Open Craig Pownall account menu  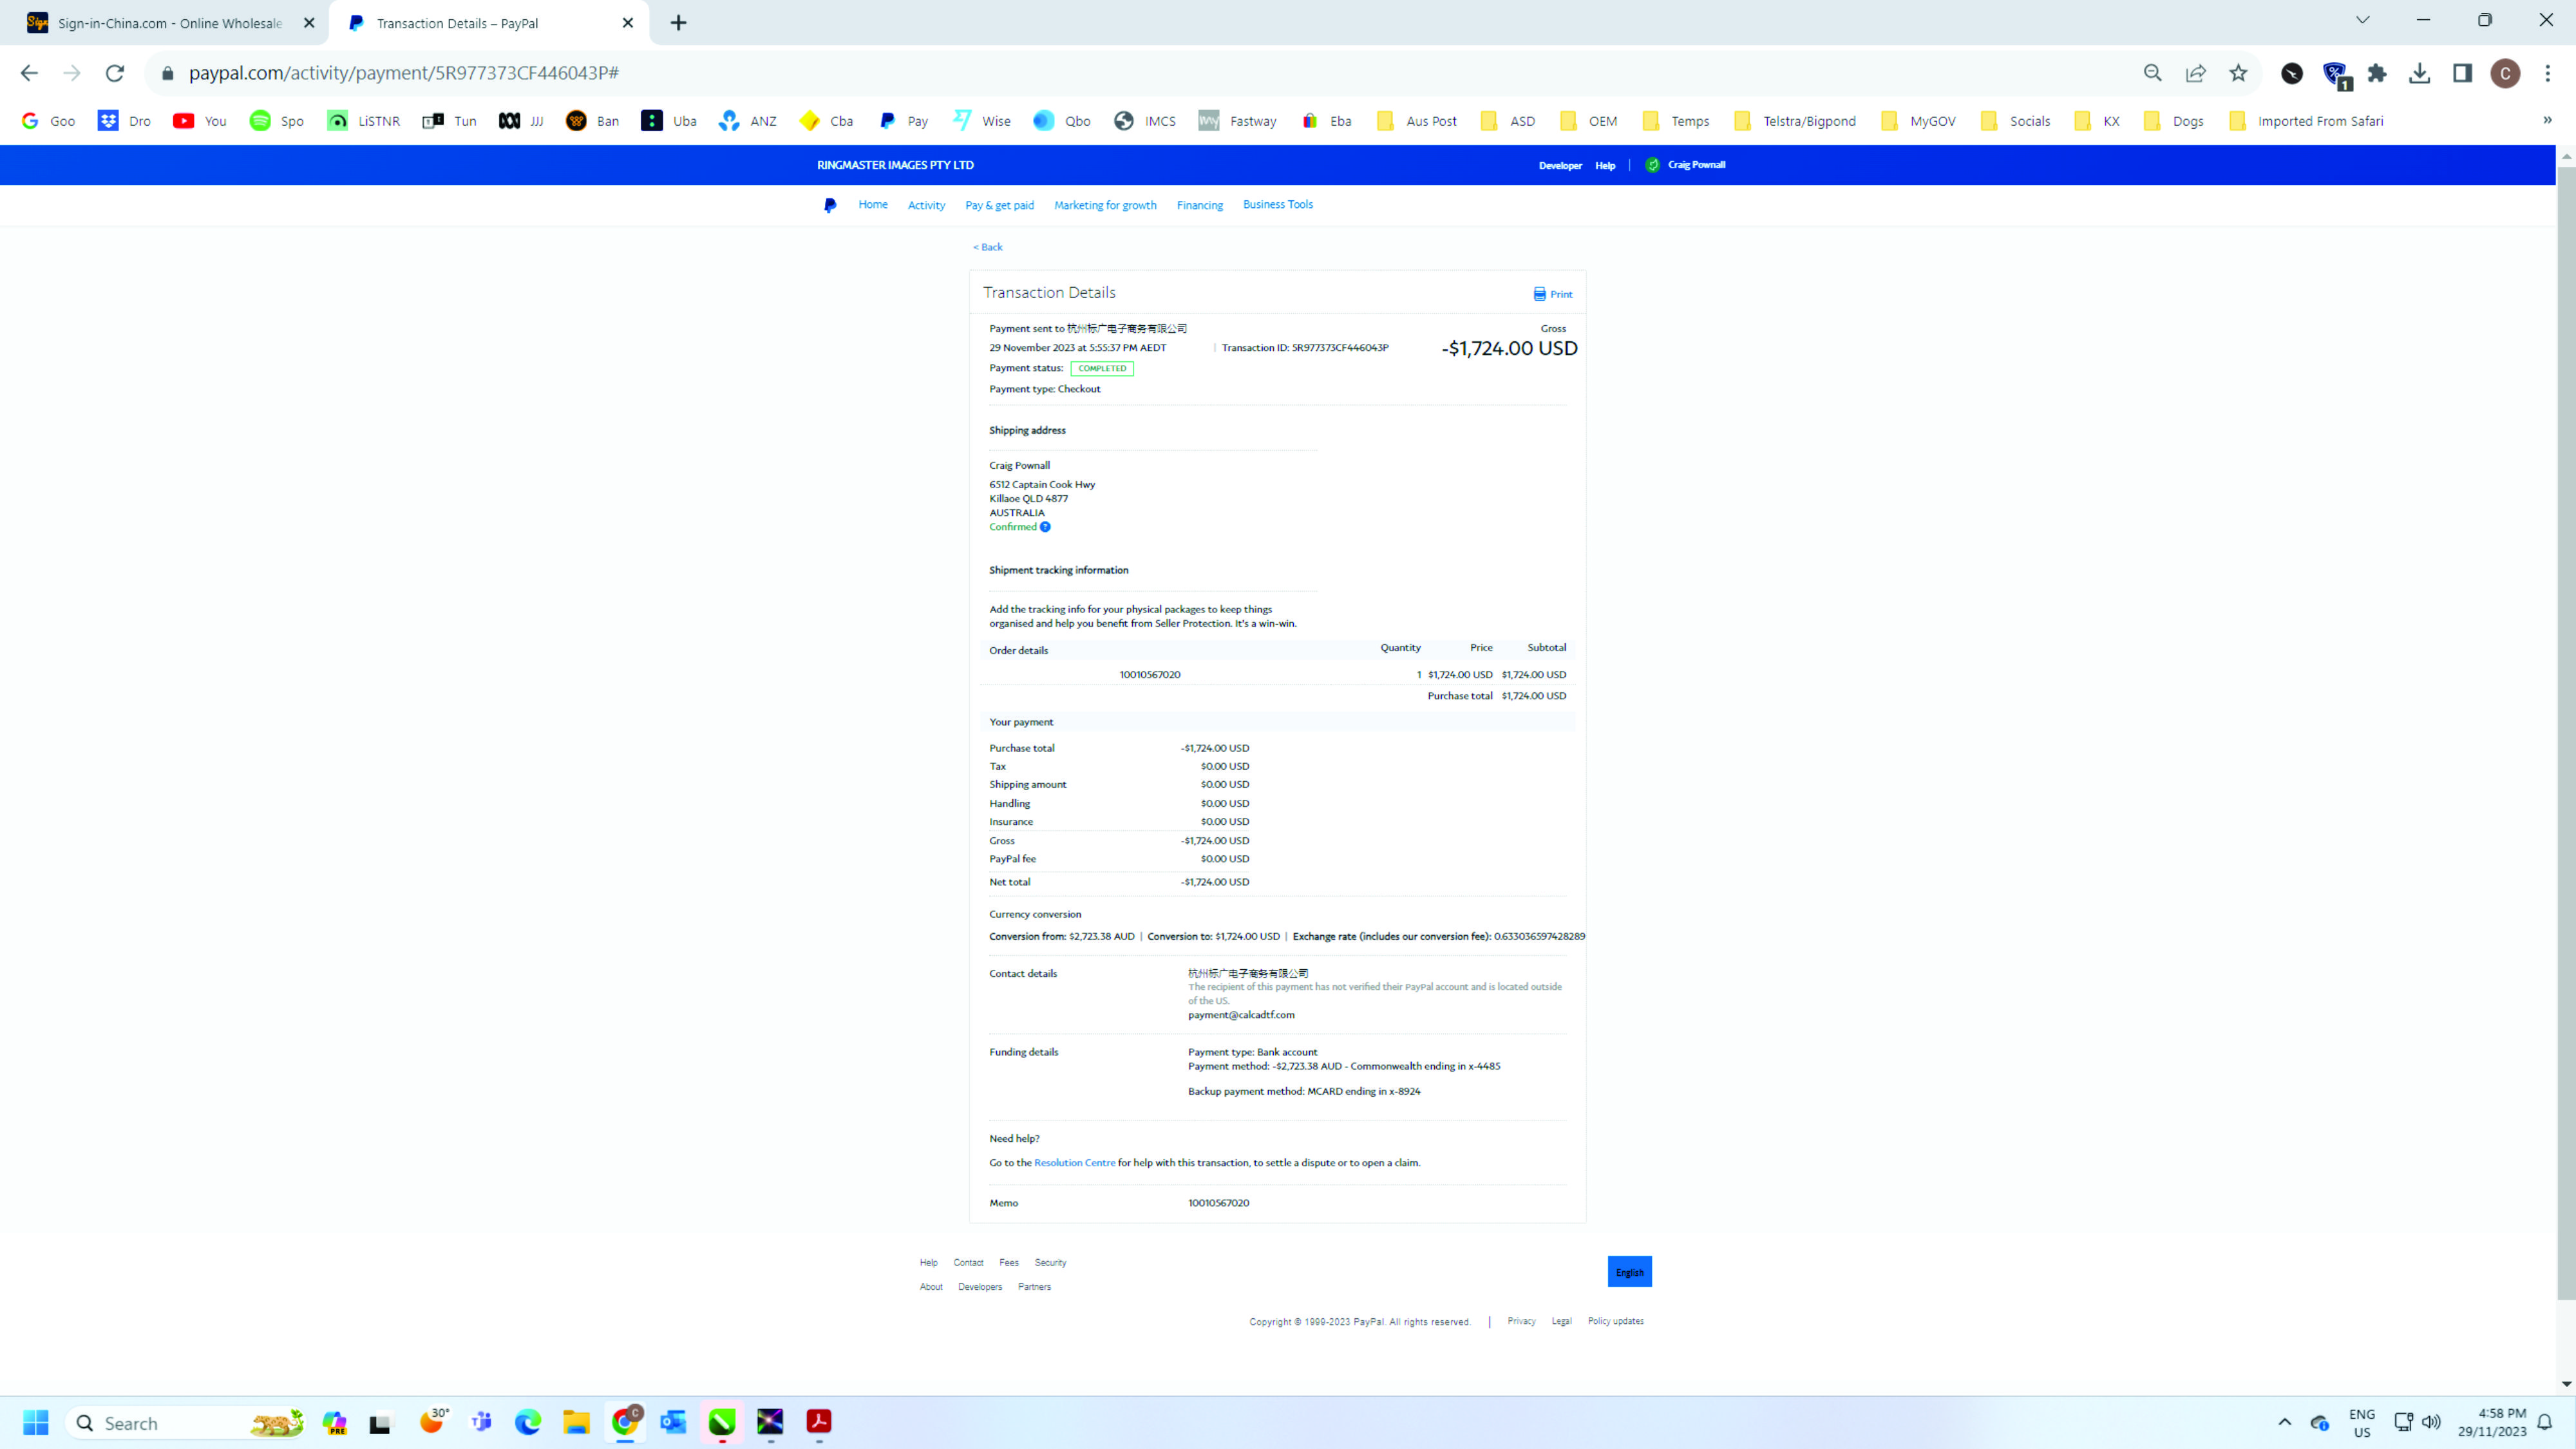(x=1686, y=165)
